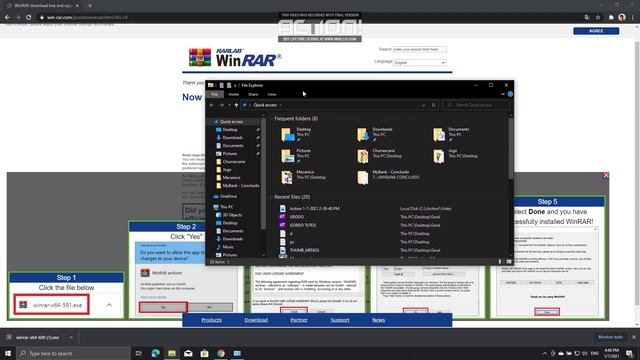Click Mostrar tudo in downloads bar
The image size is (640, 360).
click(610, 337)
